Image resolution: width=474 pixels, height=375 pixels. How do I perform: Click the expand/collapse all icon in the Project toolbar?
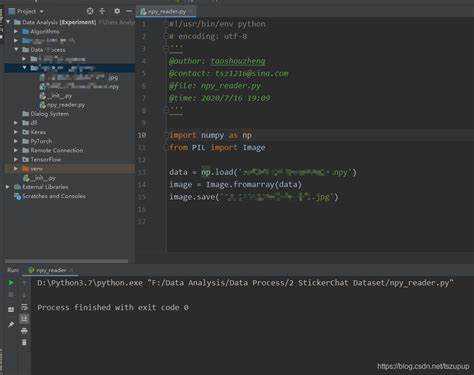[x=102, y=11]
